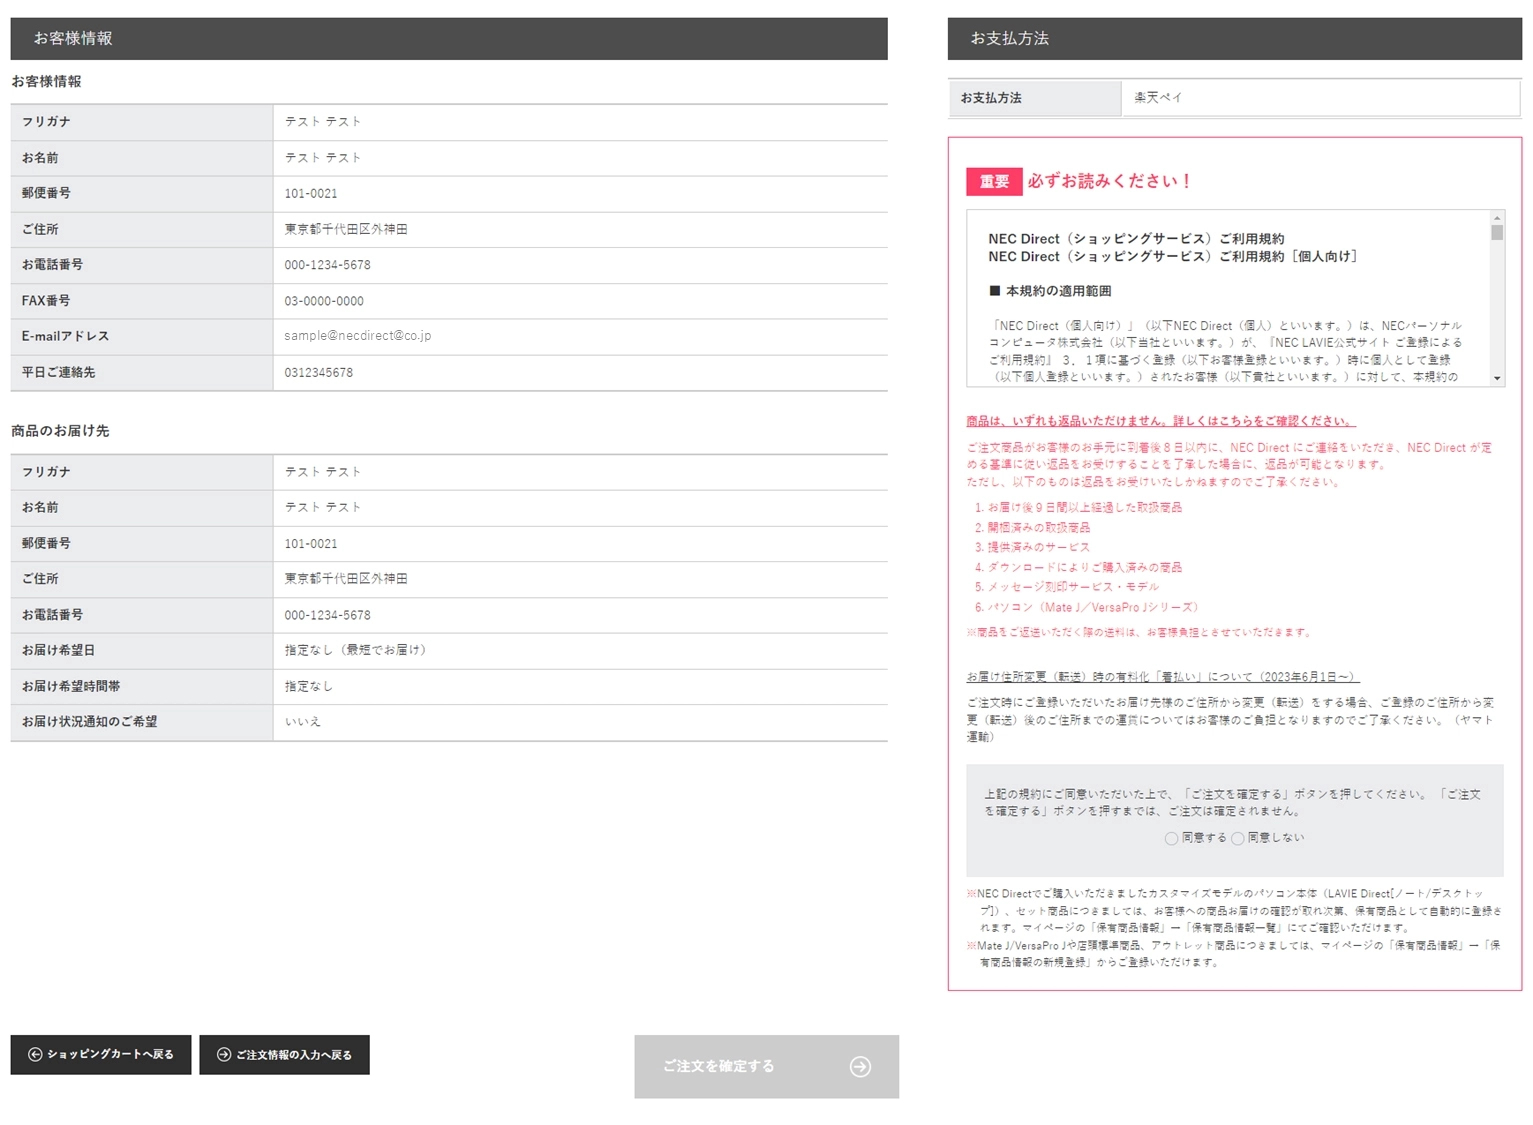Click the delivery notification value いいえ

click(x=302, y=721)
